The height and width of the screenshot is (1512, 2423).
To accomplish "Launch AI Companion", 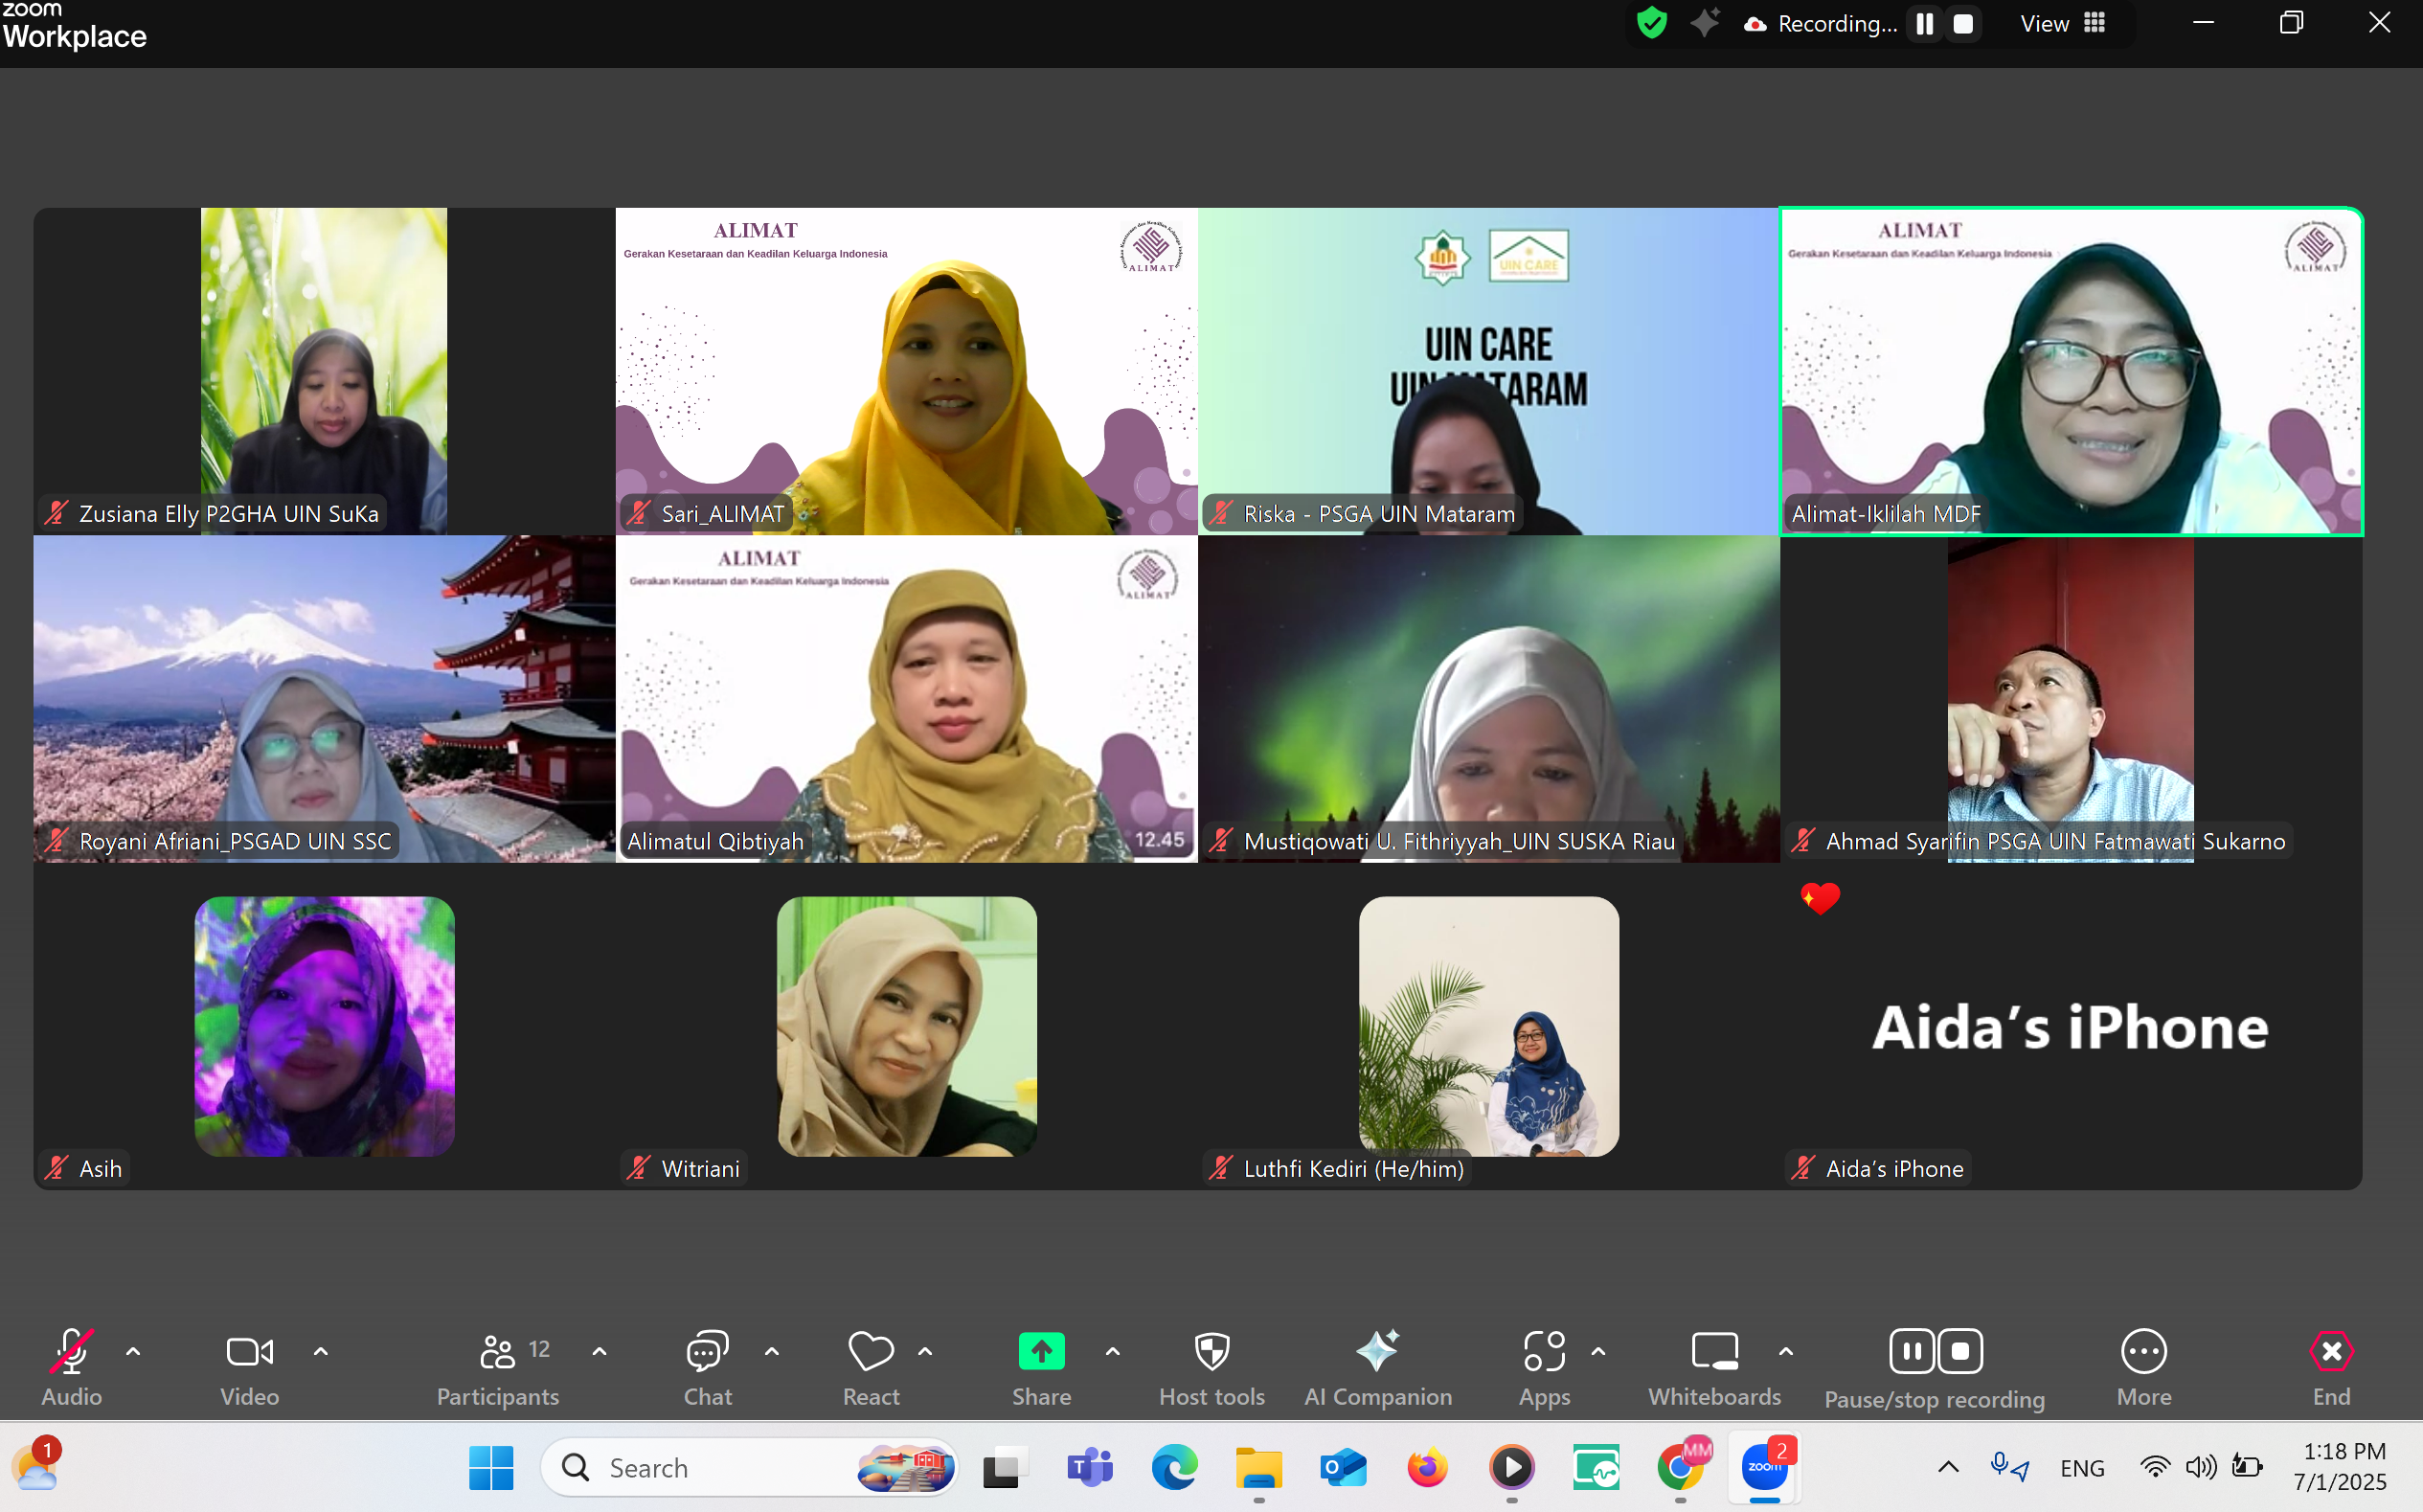I will [x=1378, y=1367].
